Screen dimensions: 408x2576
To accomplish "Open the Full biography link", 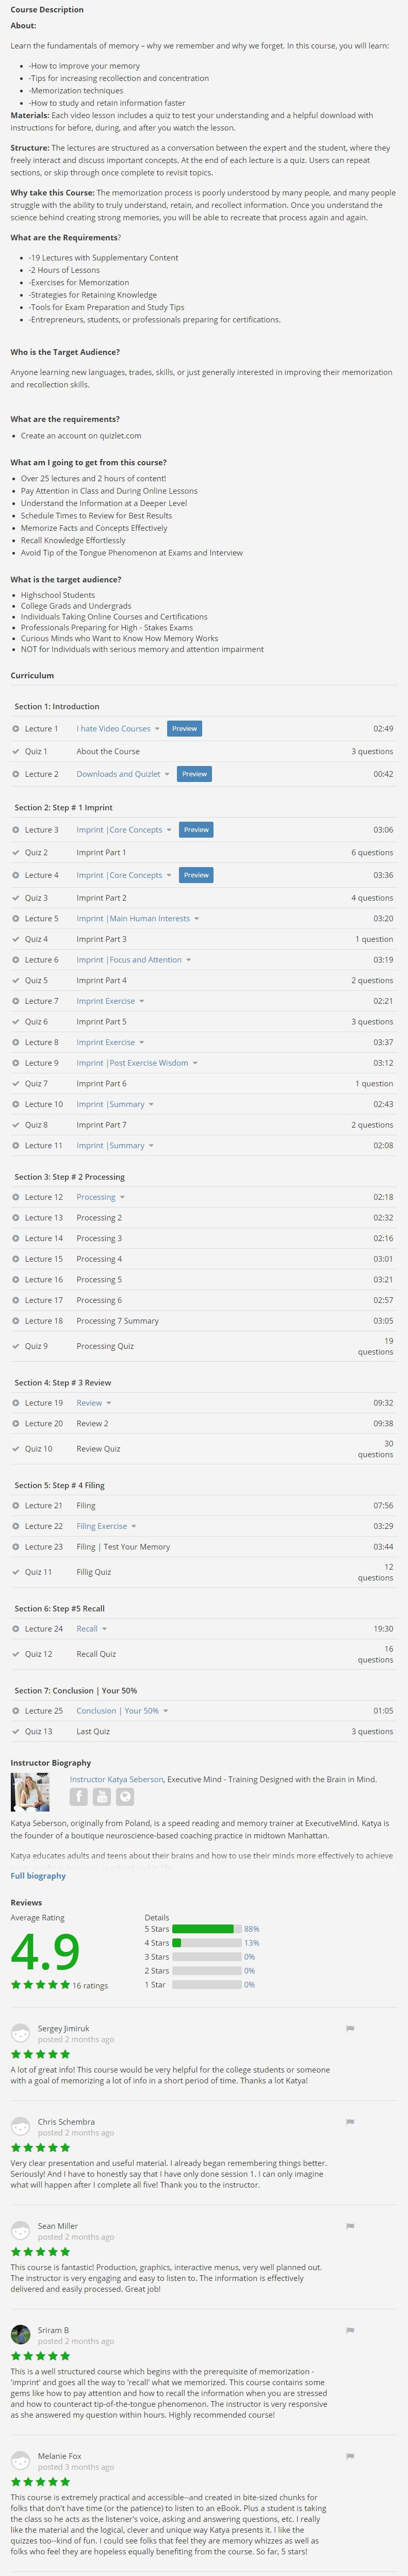I will tap(38, 1876).
